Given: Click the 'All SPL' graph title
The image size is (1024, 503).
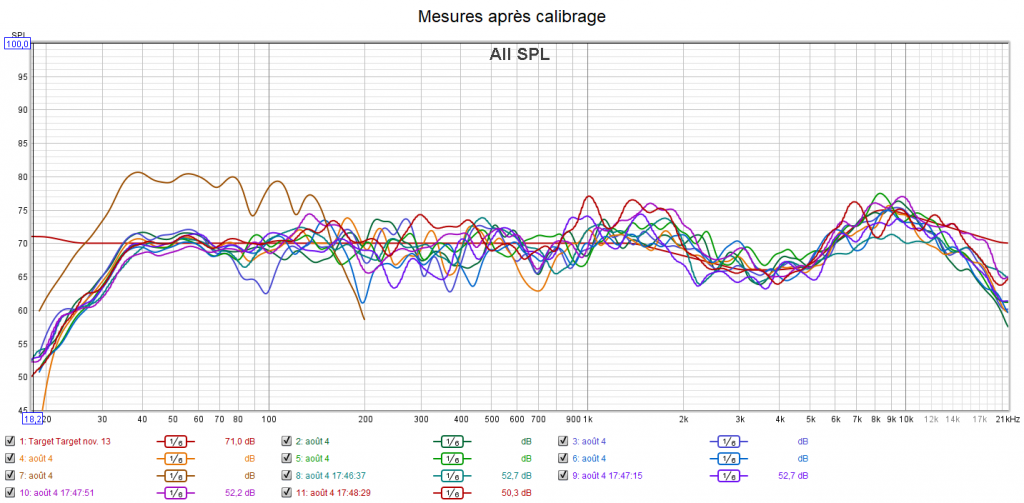Looking at the screenshot, I should pyautogui.click(x=519, y=55).
